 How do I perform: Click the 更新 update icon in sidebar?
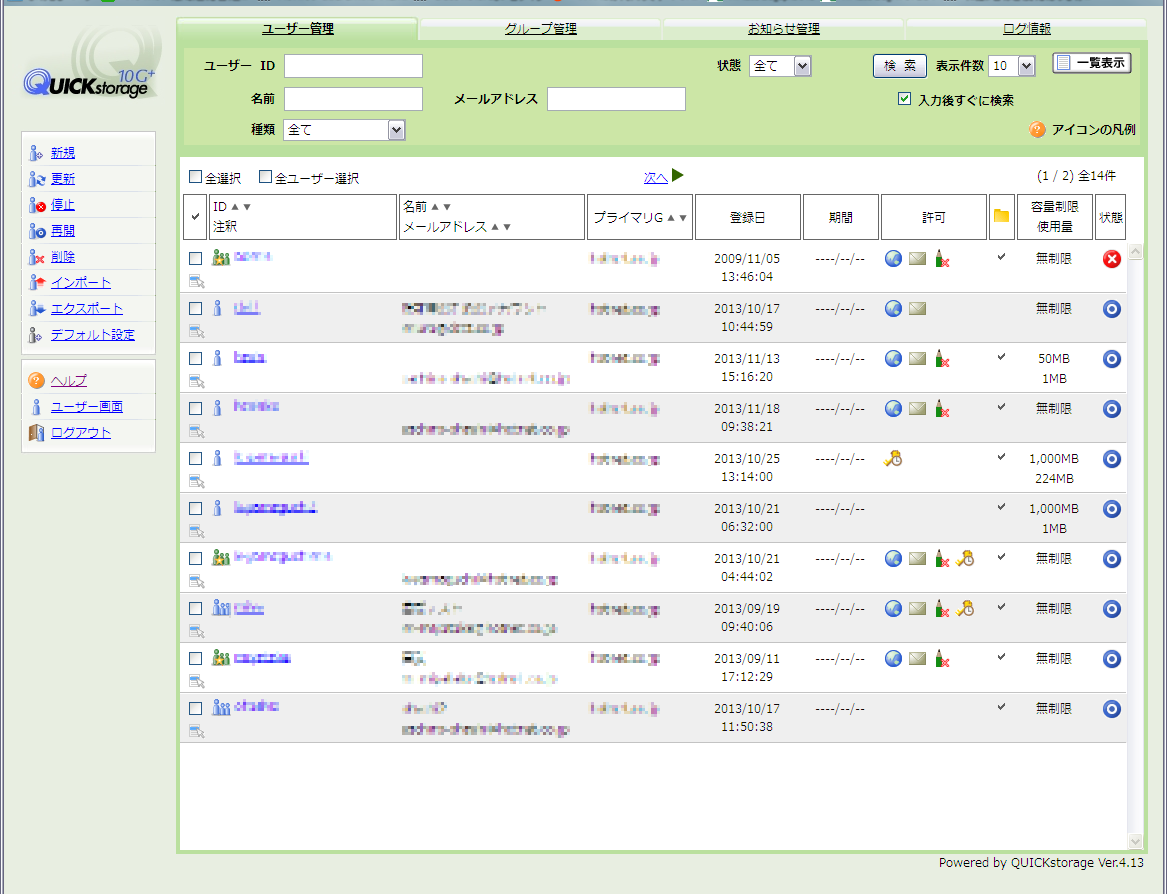point(36,179)
